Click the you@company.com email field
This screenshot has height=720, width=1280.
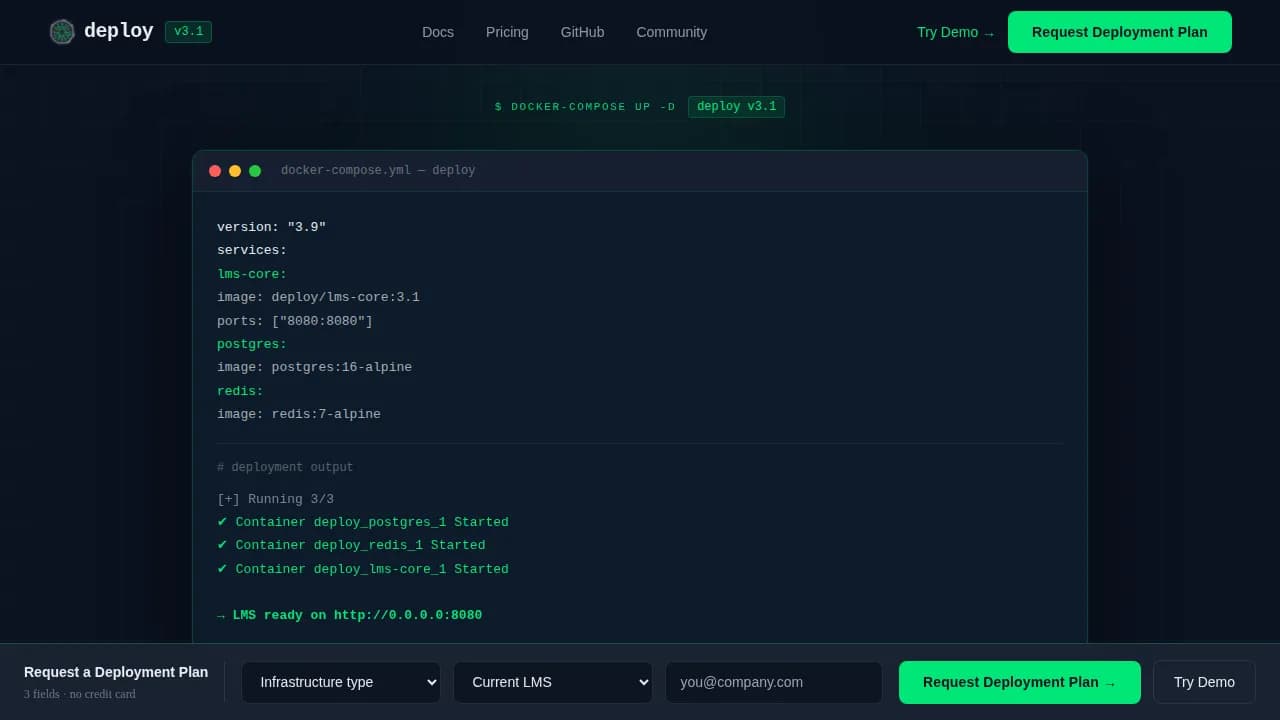[773, 682]
